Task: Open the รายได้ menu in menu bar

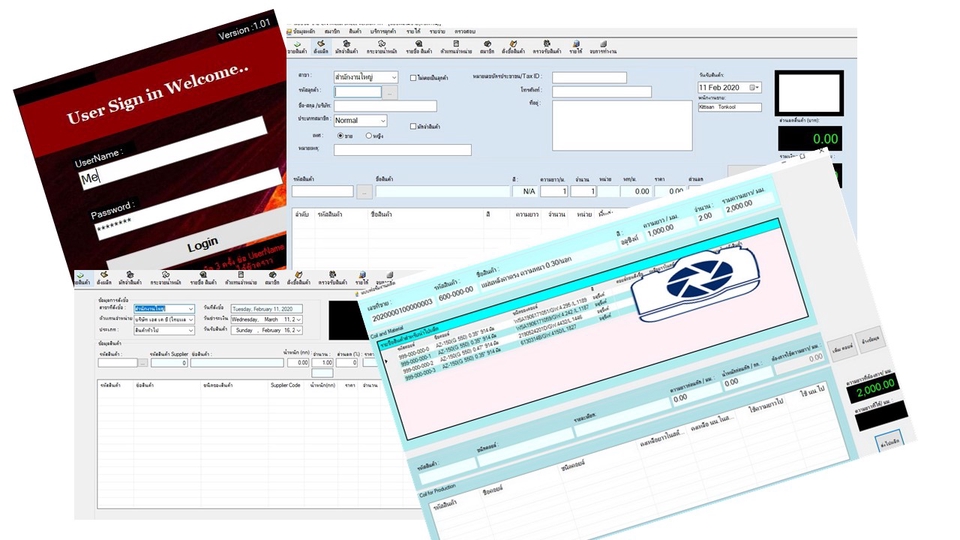Action: (413, 31)
